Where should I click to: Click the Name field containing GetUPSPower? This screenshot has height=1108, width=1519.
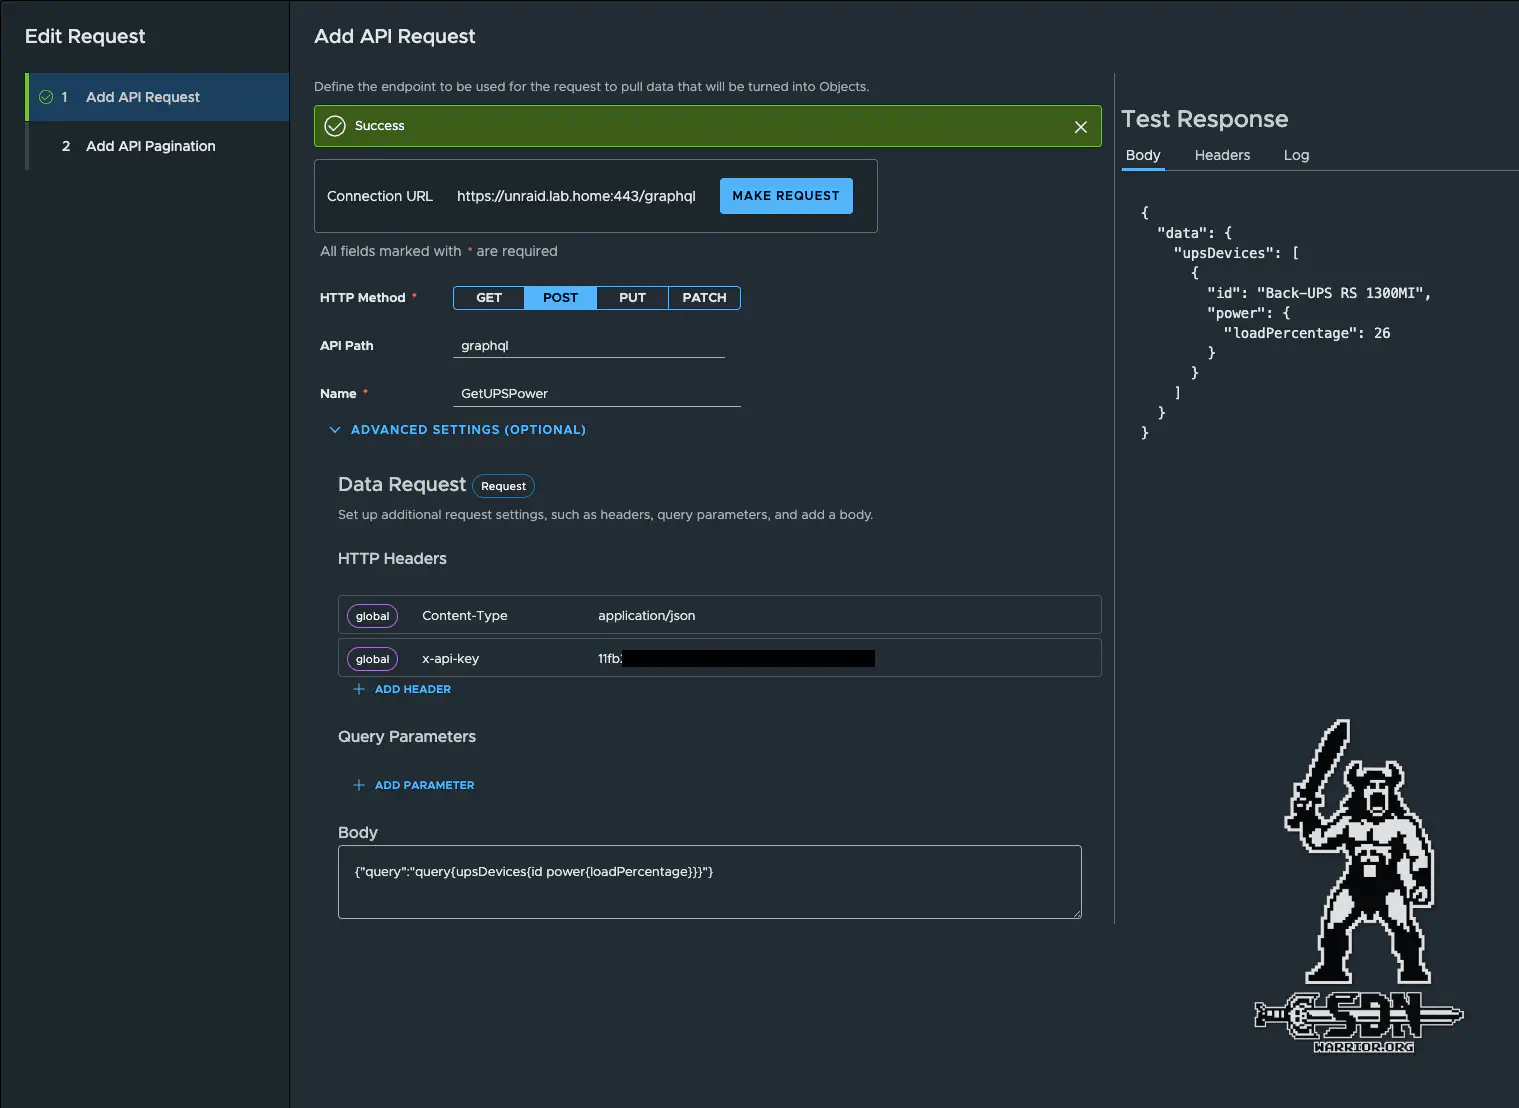[x=597, y=393]
